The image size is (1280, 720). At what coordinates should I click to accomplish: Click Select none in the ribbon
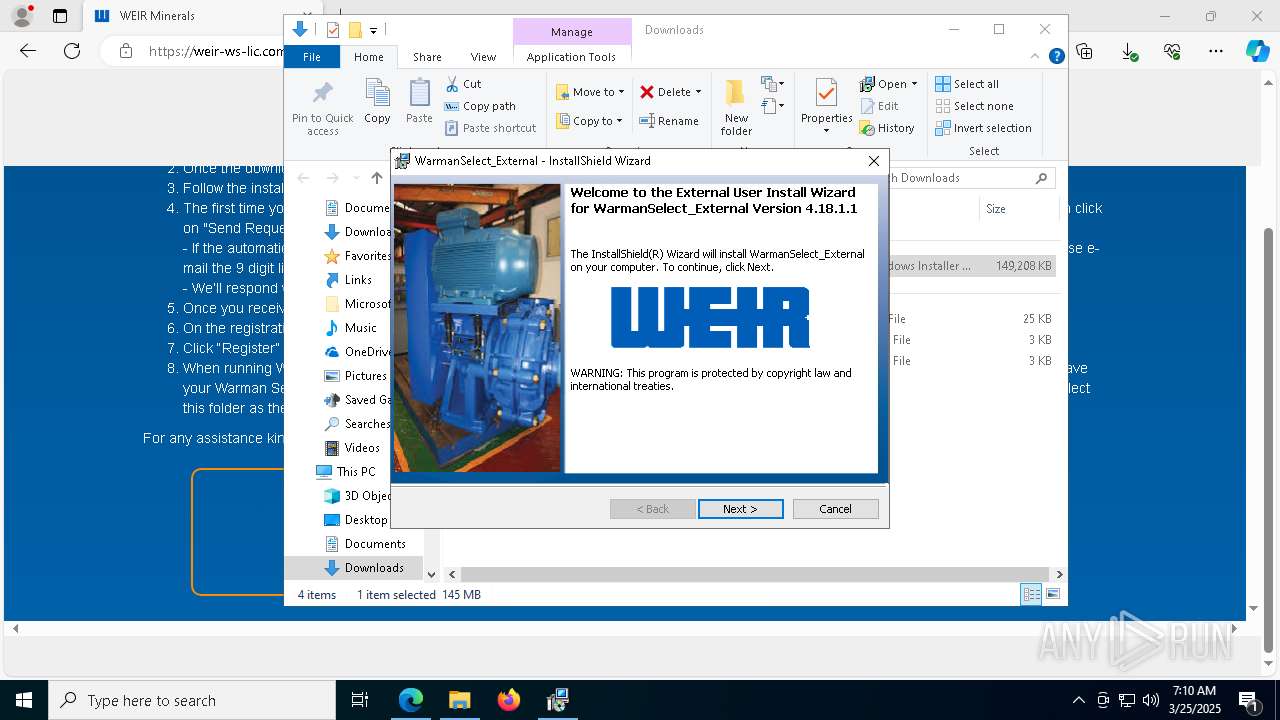point(974,106)
